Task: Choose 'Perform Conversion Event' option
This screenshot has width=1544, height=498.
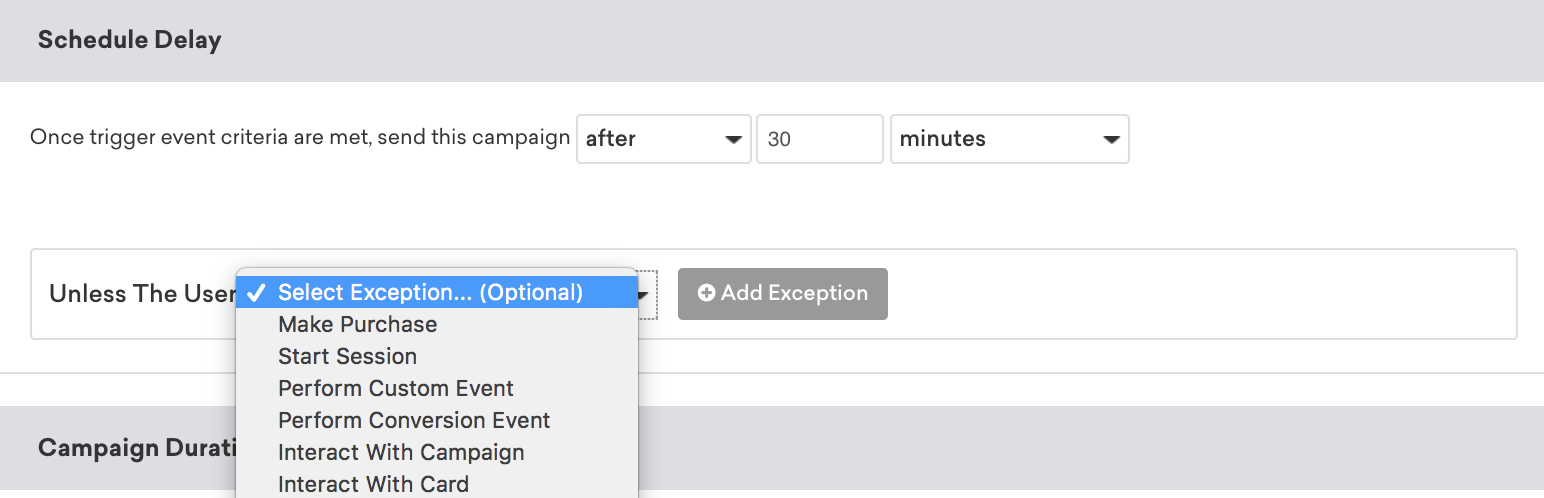Action: click(x=414, y=420)
